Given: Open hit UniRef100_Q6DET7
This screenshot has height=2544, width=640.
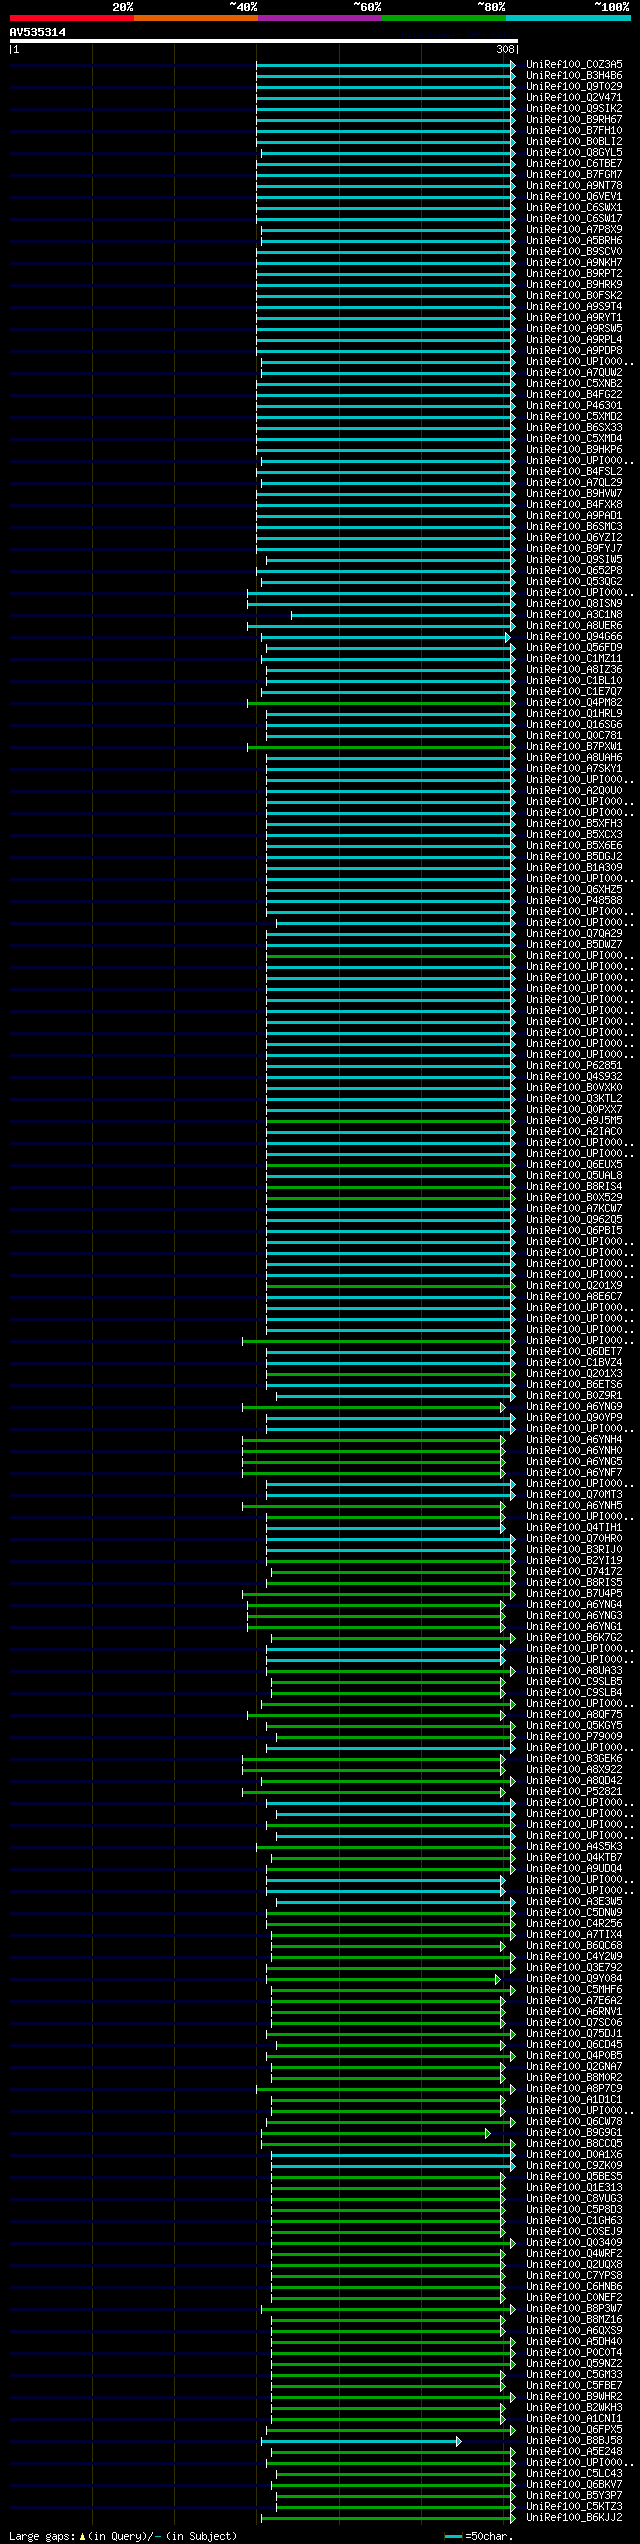Looking at the screenshot, I should [574, 1352].
